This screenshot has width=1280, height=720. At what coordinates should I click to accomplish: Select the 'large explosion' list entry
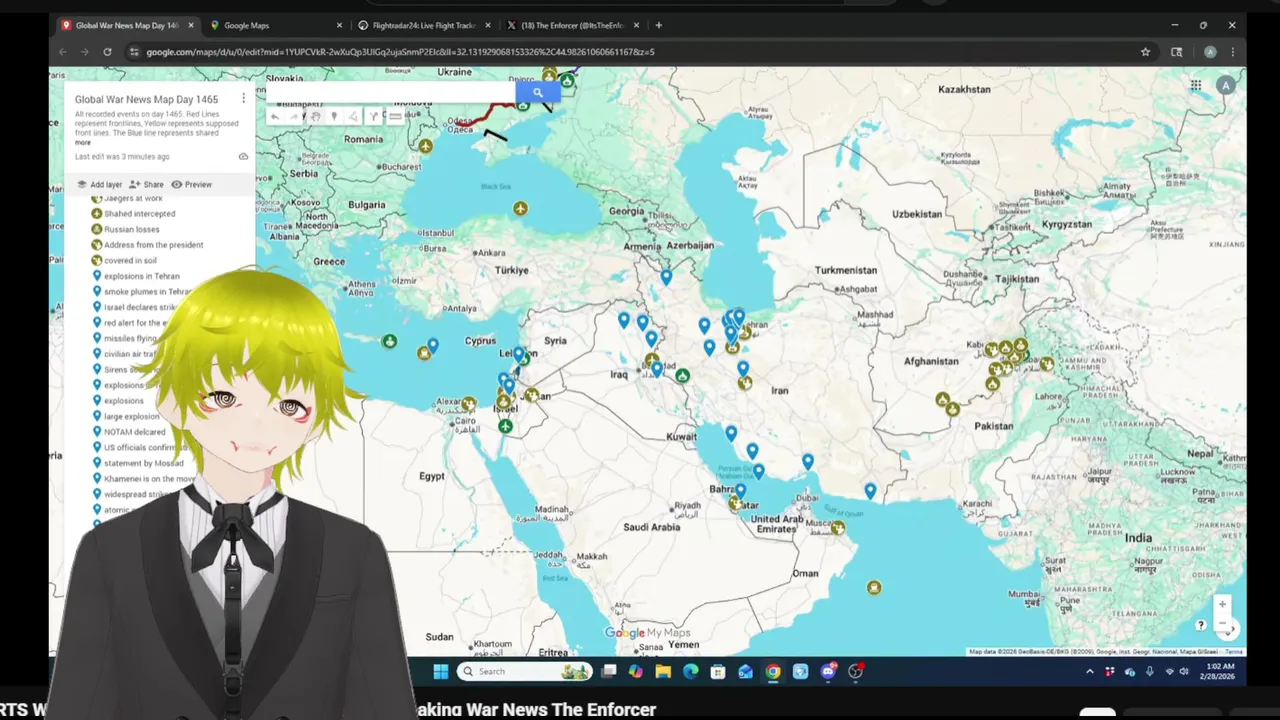point(131,416)
